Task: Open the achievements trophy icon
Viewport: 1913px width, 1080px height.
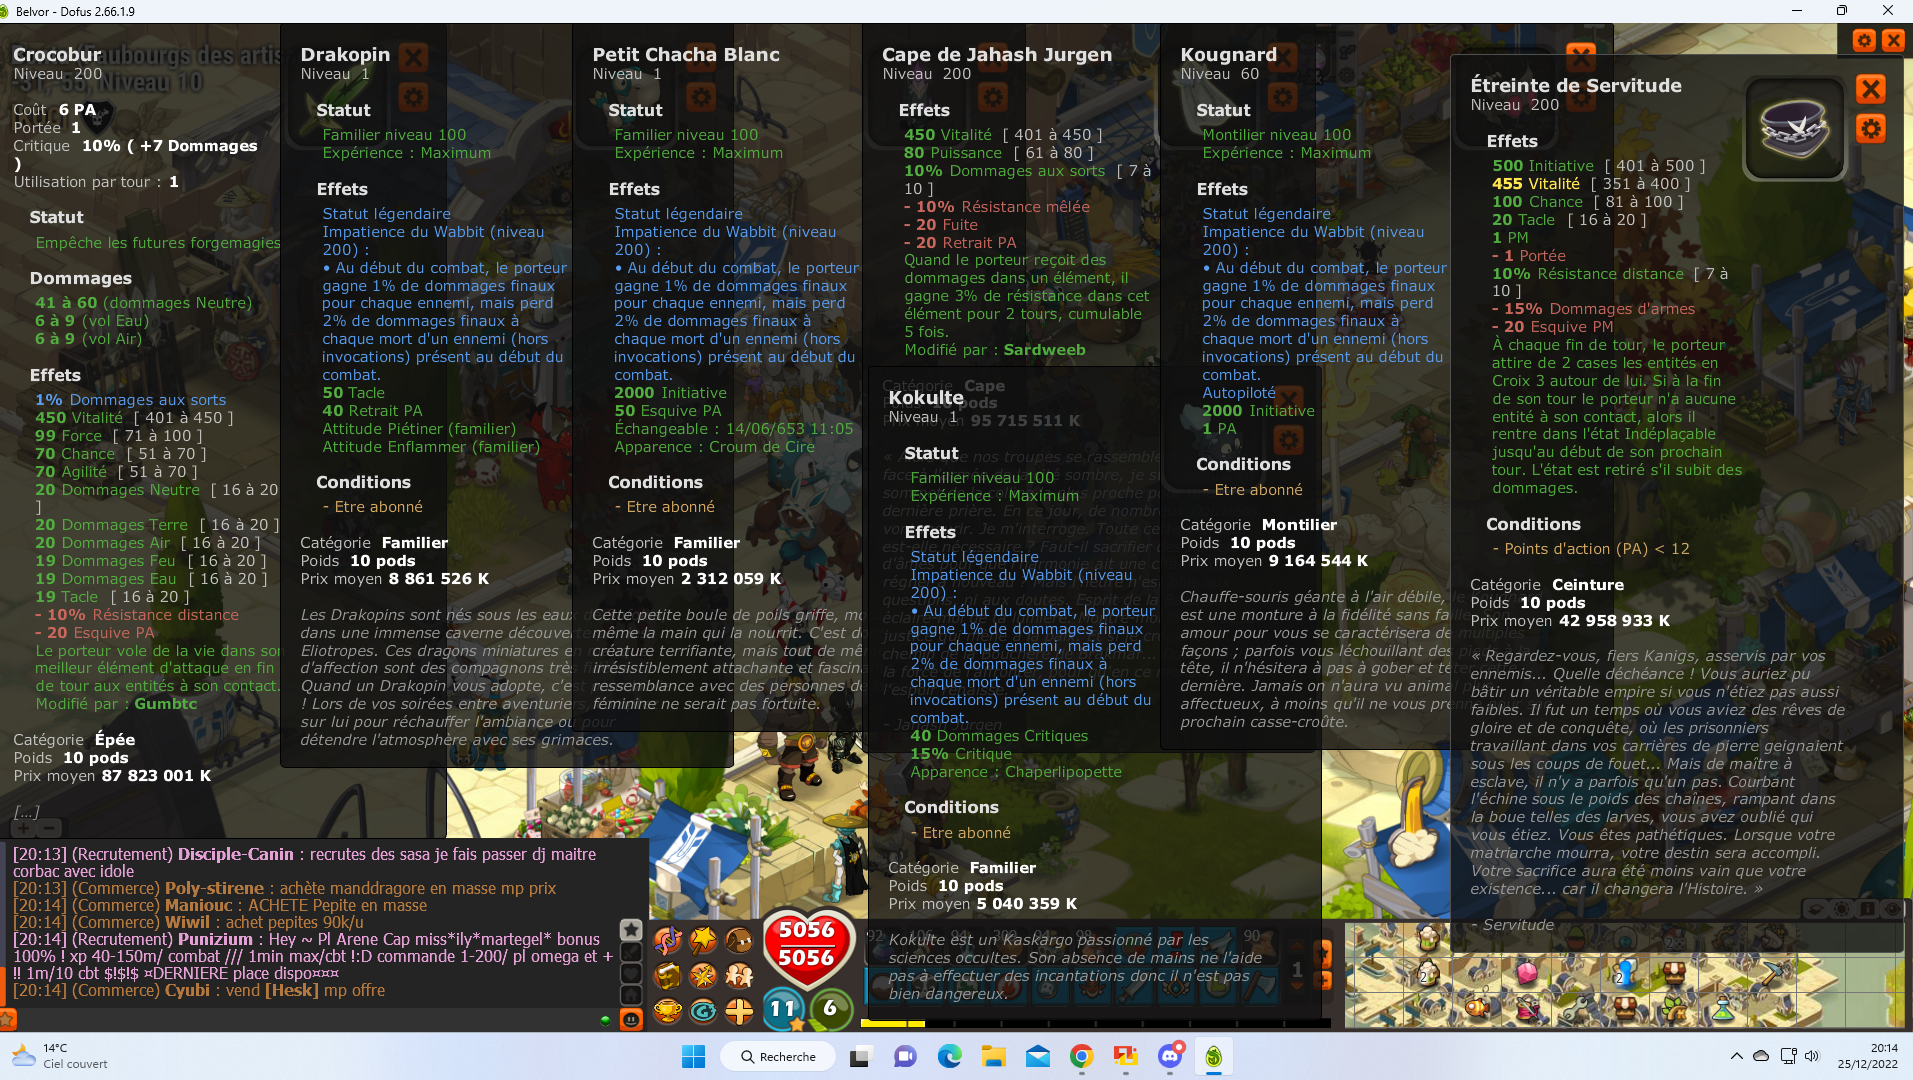Action: (668, 1011)
